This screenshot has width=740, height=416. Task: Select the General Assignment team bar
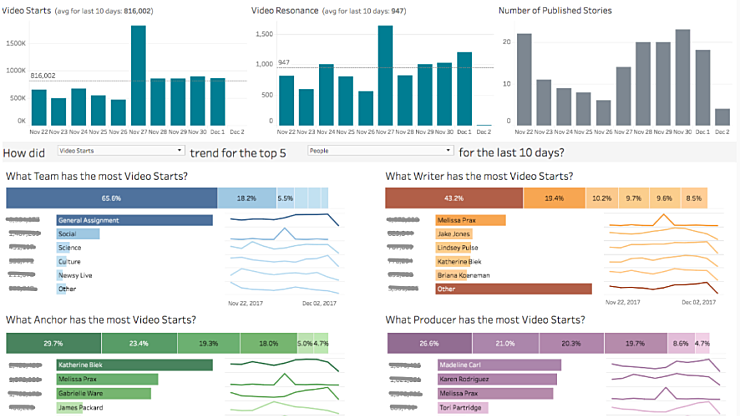tap(135, 220)
